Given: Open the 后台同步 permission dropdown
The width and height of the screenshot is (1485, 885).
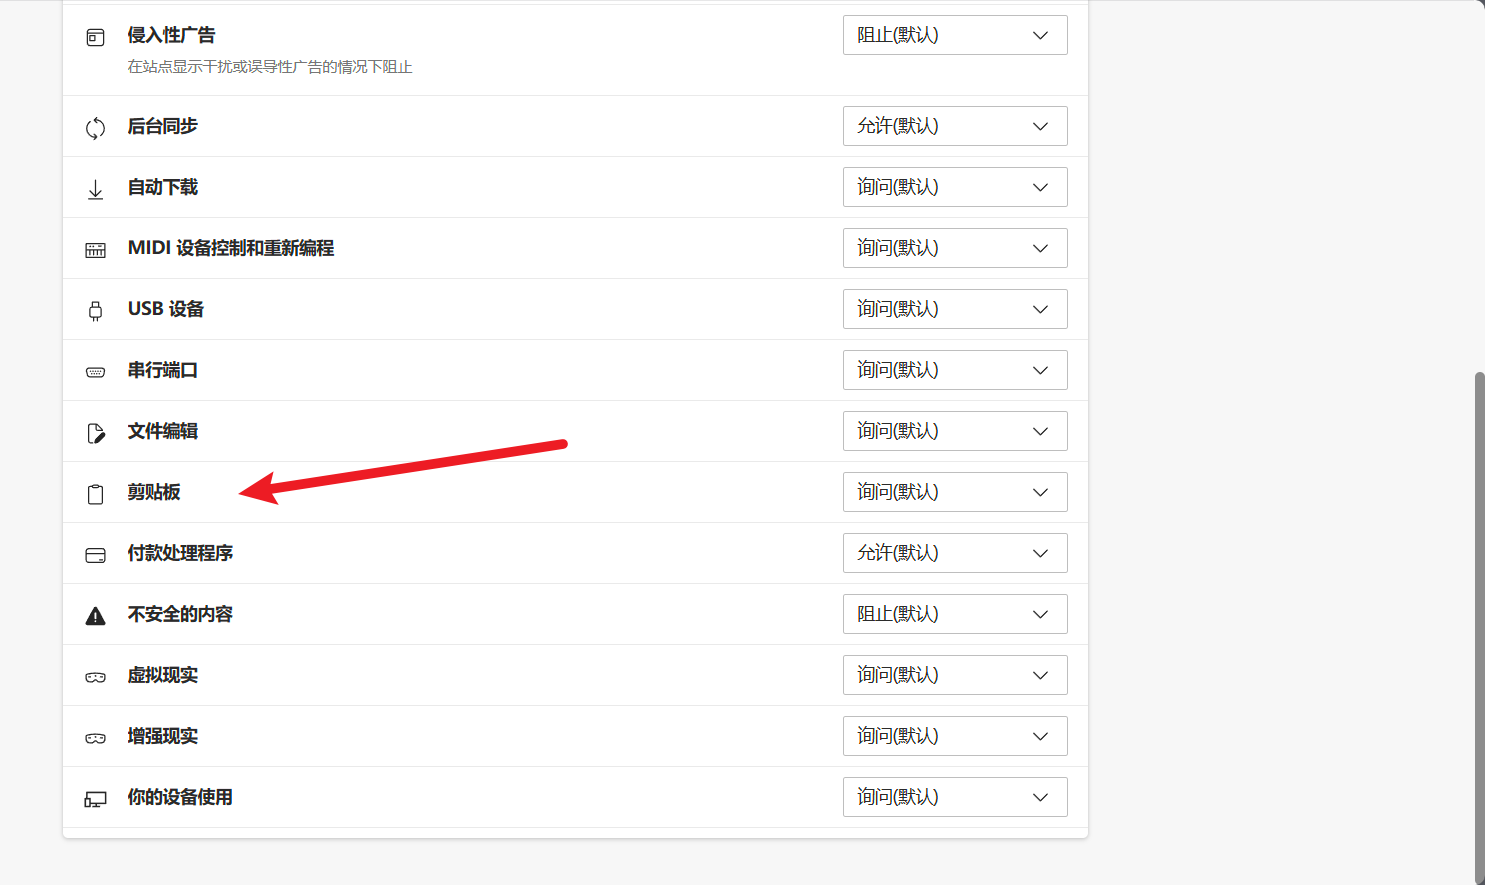Looking at the screenshot, I should coord(954,126).
